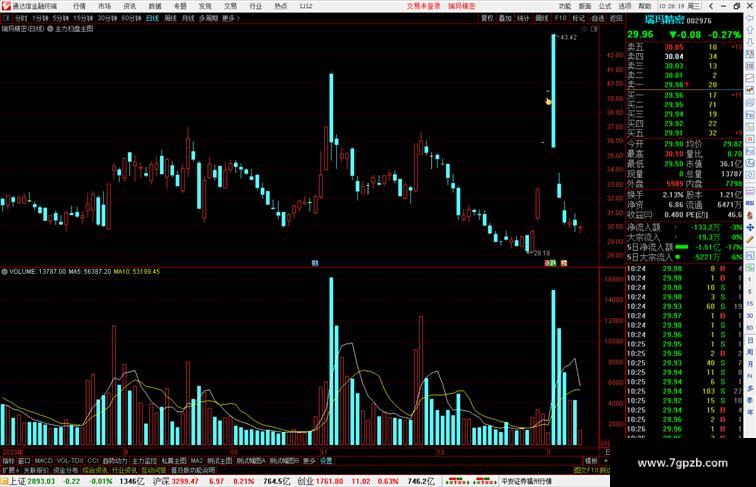Click the move cross icon in right sidebar

[750, 227]
